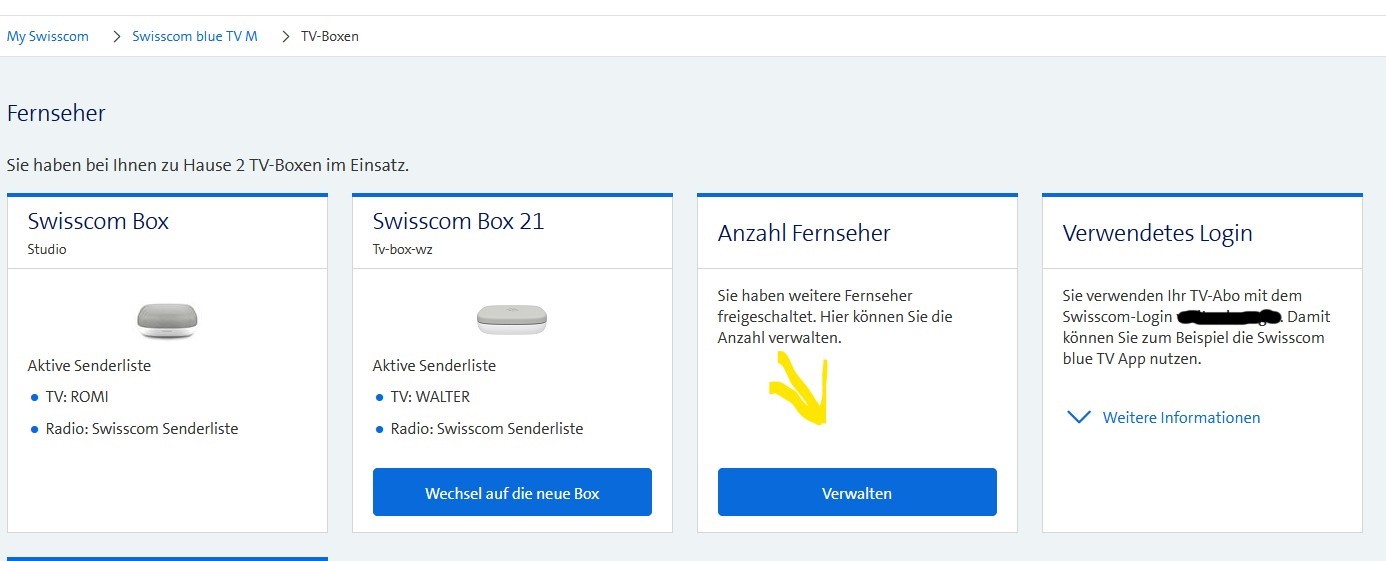Click the Swisscom Box 21 card title
Image resolution: width=1386 pixels, height=561 pixels.
click(x=458, y=221)
